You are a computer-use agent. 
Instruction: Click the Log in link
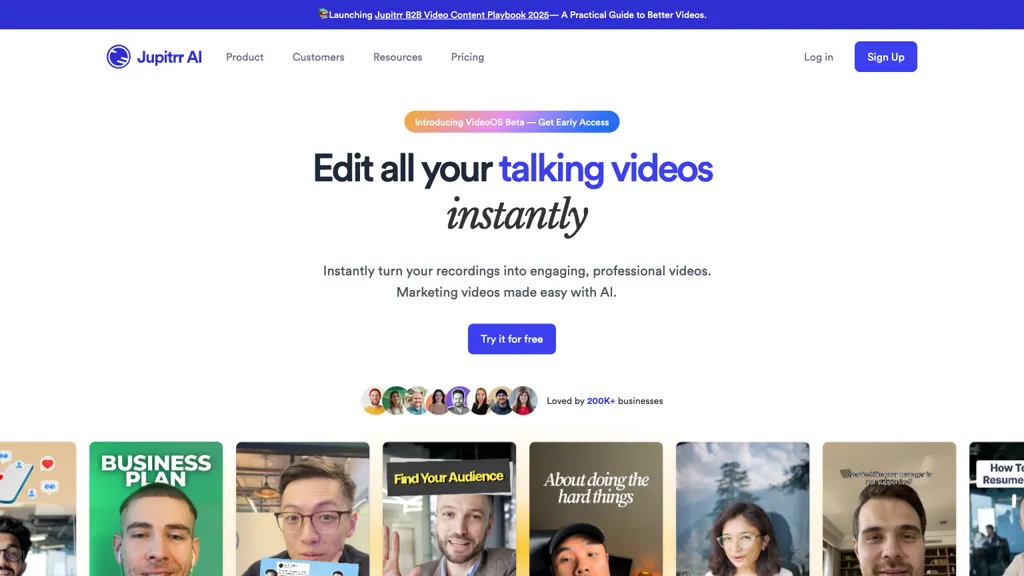pyautogui.click(x=818, y=57)
